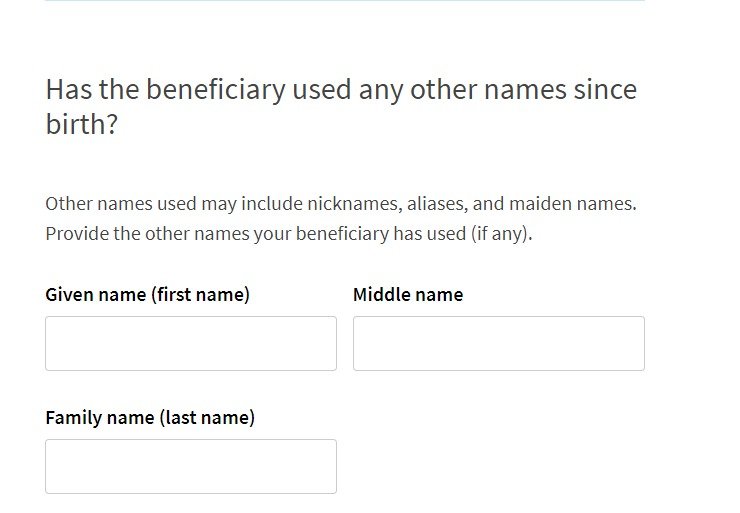Focus the Middle name text box
Viewport: 740px width, 513px height.
[x=498, y=343]
